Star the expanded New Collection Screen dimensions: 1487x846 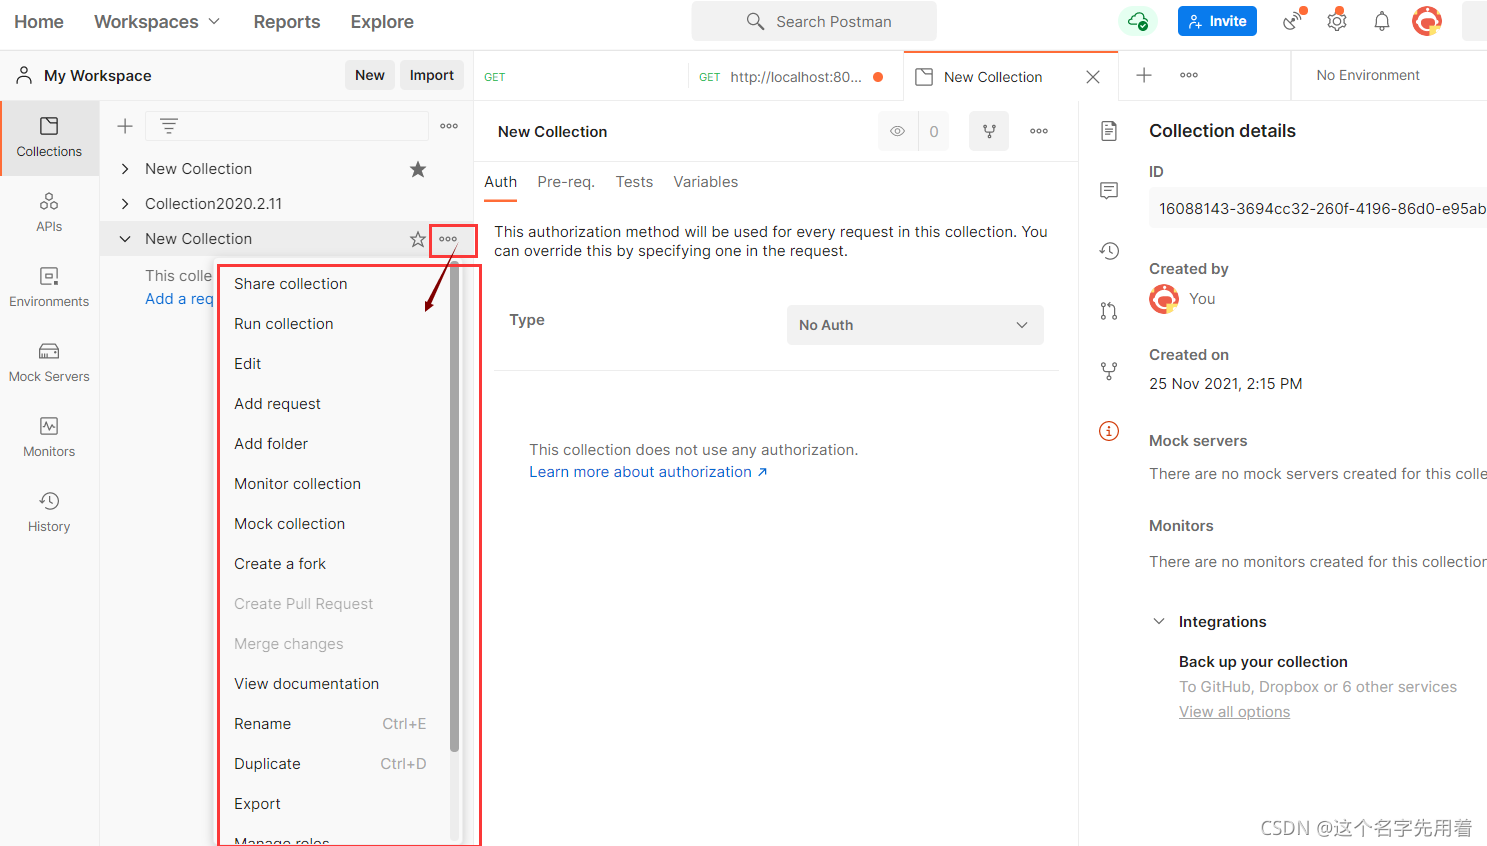pos(418,239)
